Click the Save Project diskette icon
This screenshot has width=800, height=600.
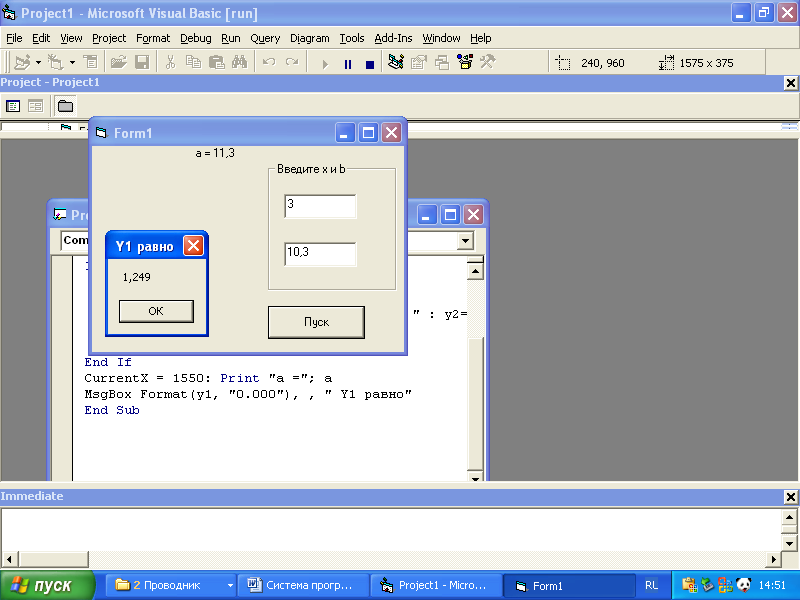point(142,62)
